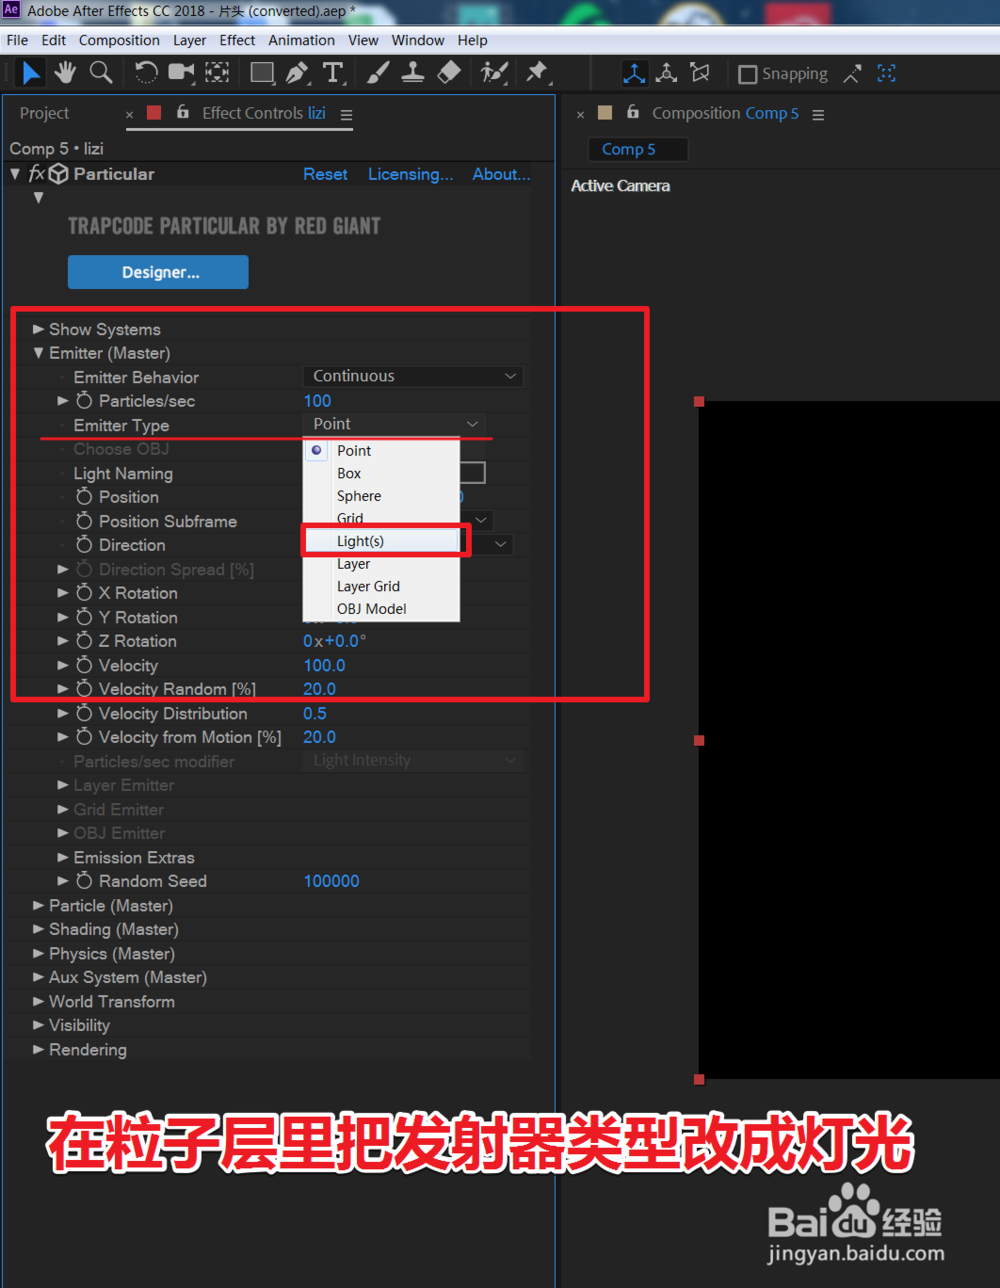Choose Layer Grid from the emitter list
The width and height of the screenshot is (1000, 1288).
(380, 586)
